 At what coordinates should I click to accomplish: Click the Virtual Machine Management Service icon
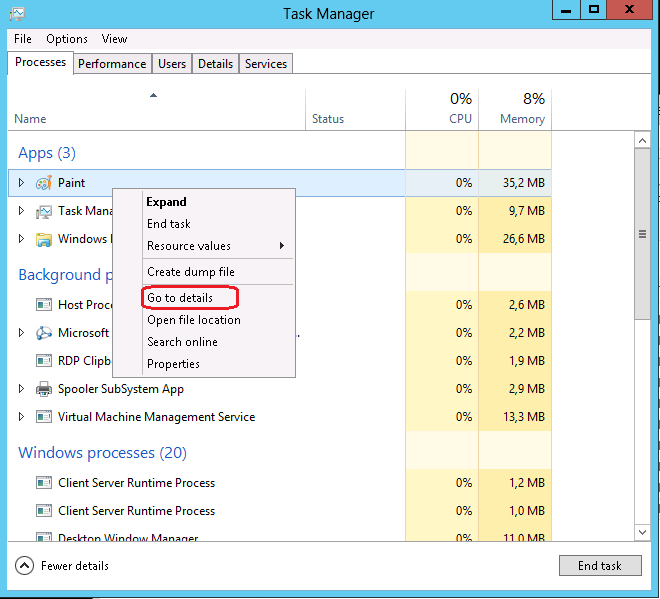(44, 417)
